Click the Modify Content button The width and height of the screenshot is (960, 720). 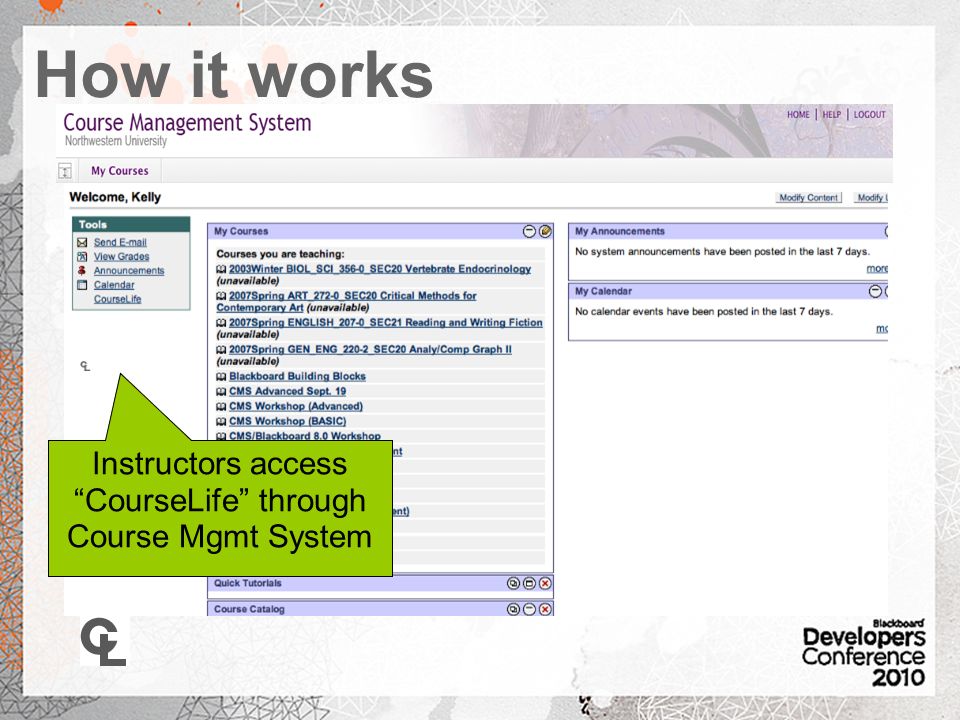[x=808, y=198]
